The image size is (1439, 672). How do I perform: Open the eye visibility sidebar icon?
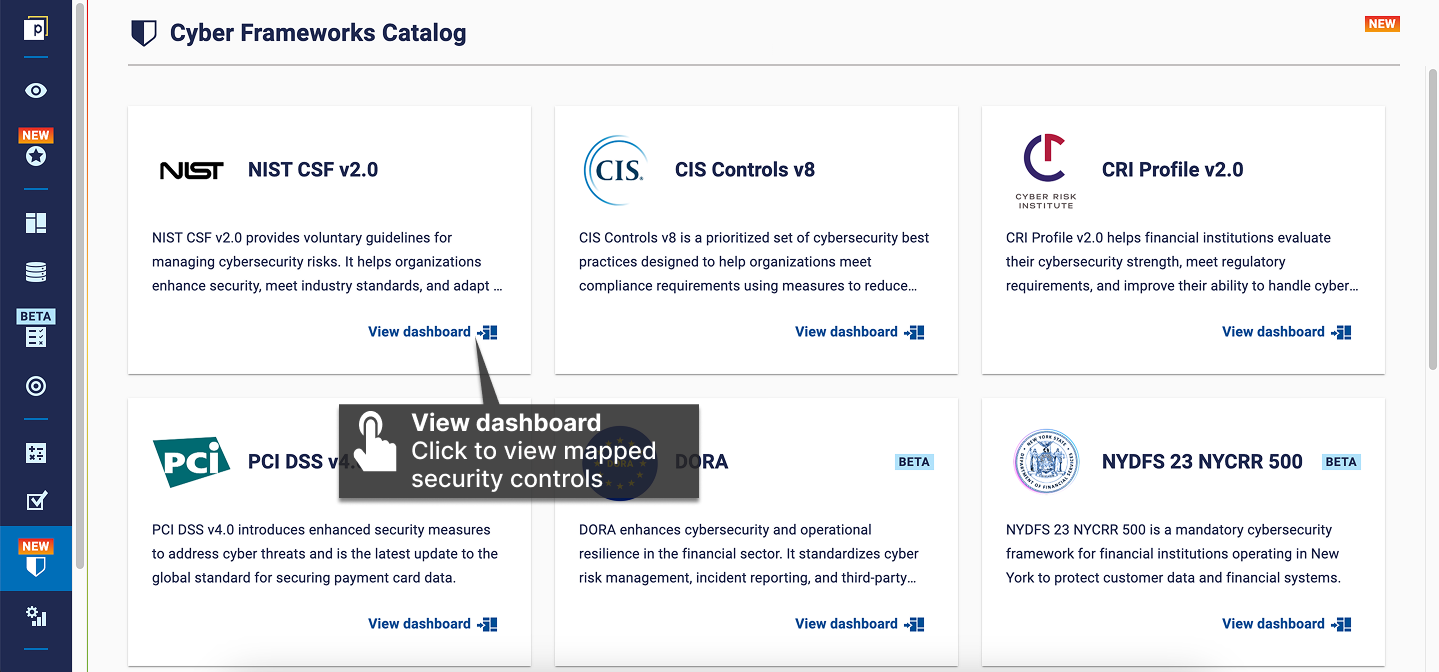point(36,91)
